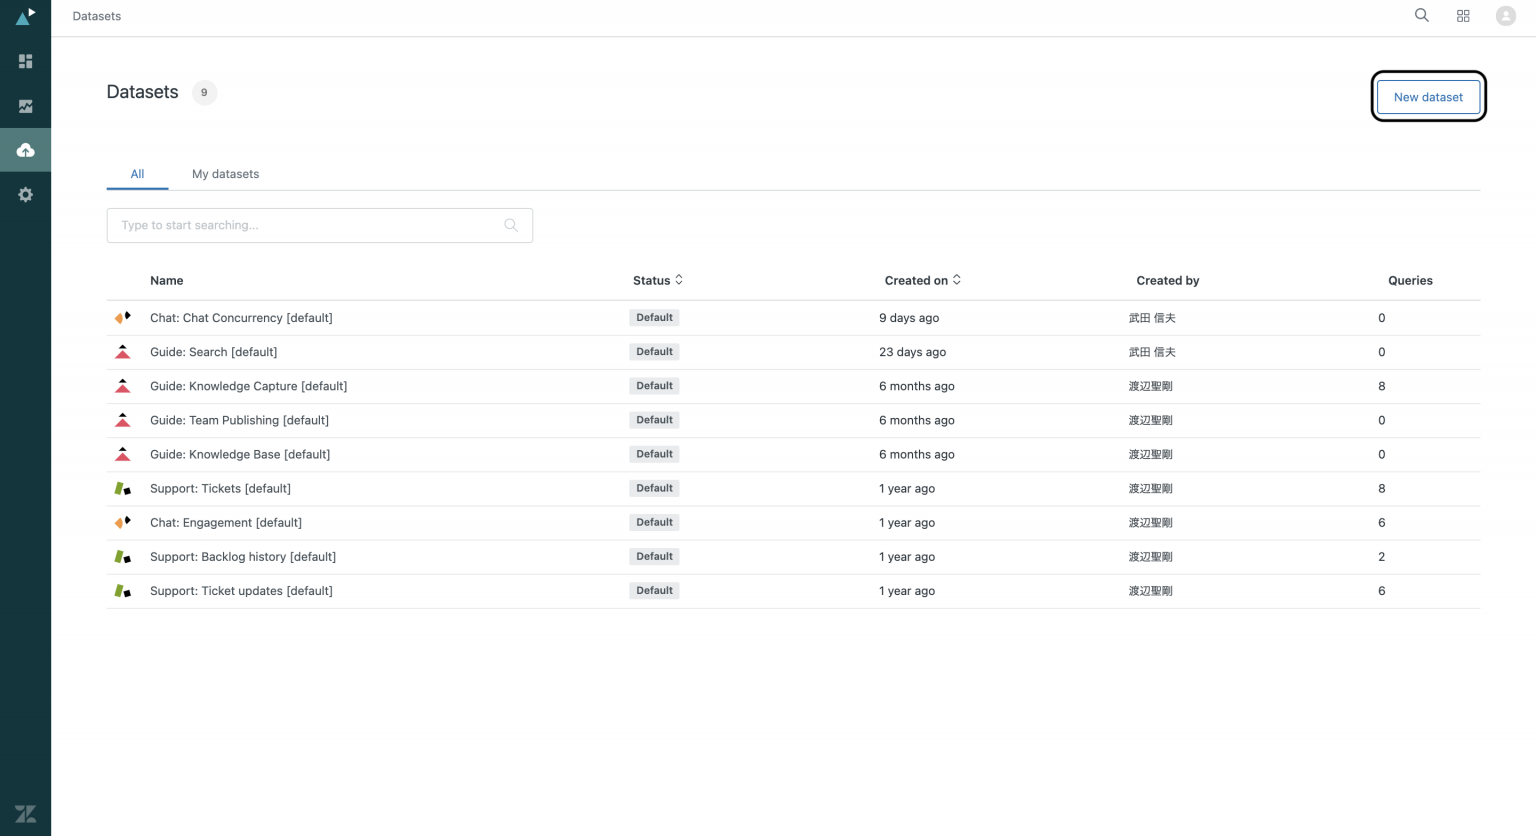
Task: Open search via the magnifier icon
Action: click(1421, 16)
